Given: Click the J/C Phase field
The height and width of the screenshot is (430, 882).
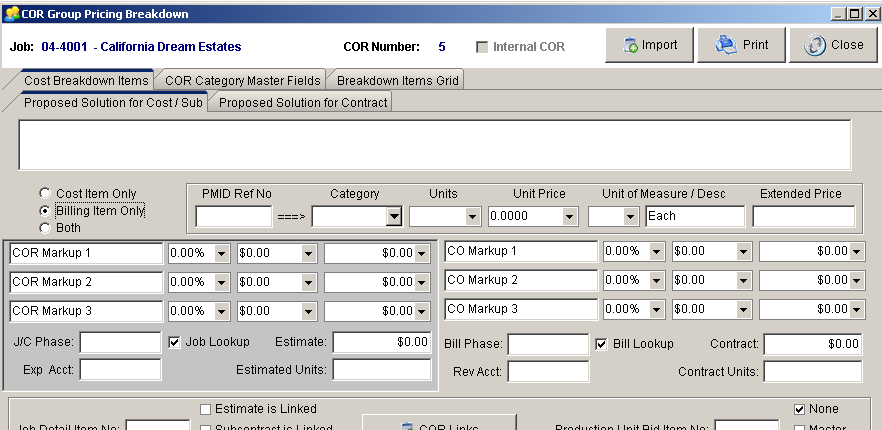Looking at the screenshot, I should click(x=120, y=342).
